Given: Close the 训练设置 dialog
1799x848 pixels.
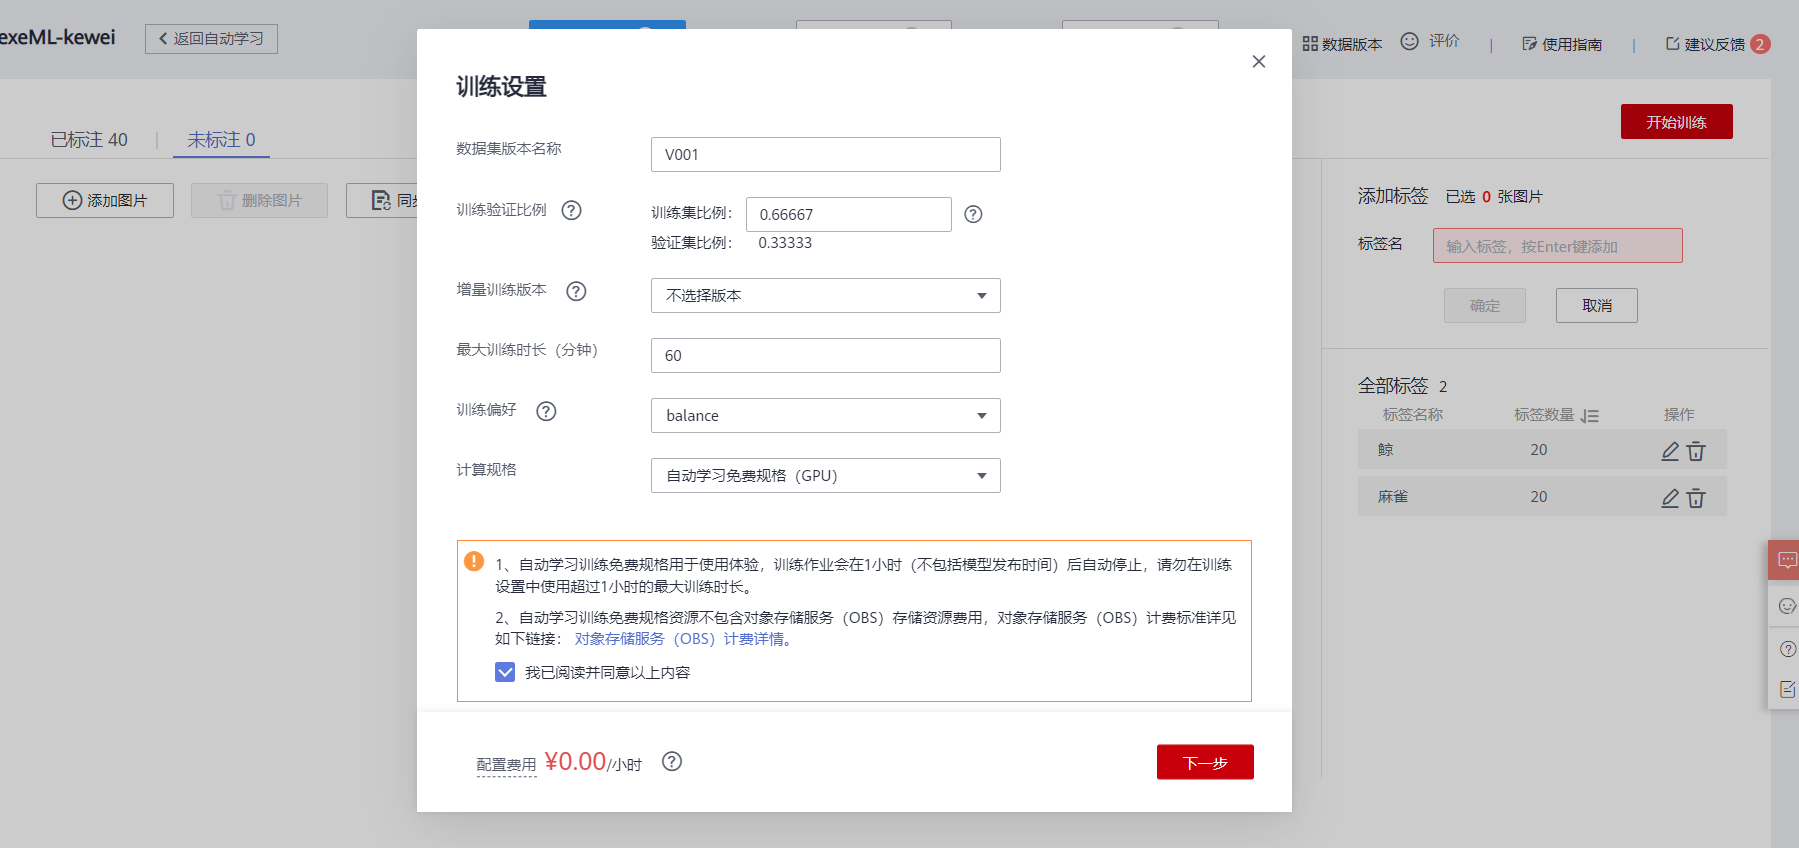Looking at the screenshot, I should (1259, 62).
